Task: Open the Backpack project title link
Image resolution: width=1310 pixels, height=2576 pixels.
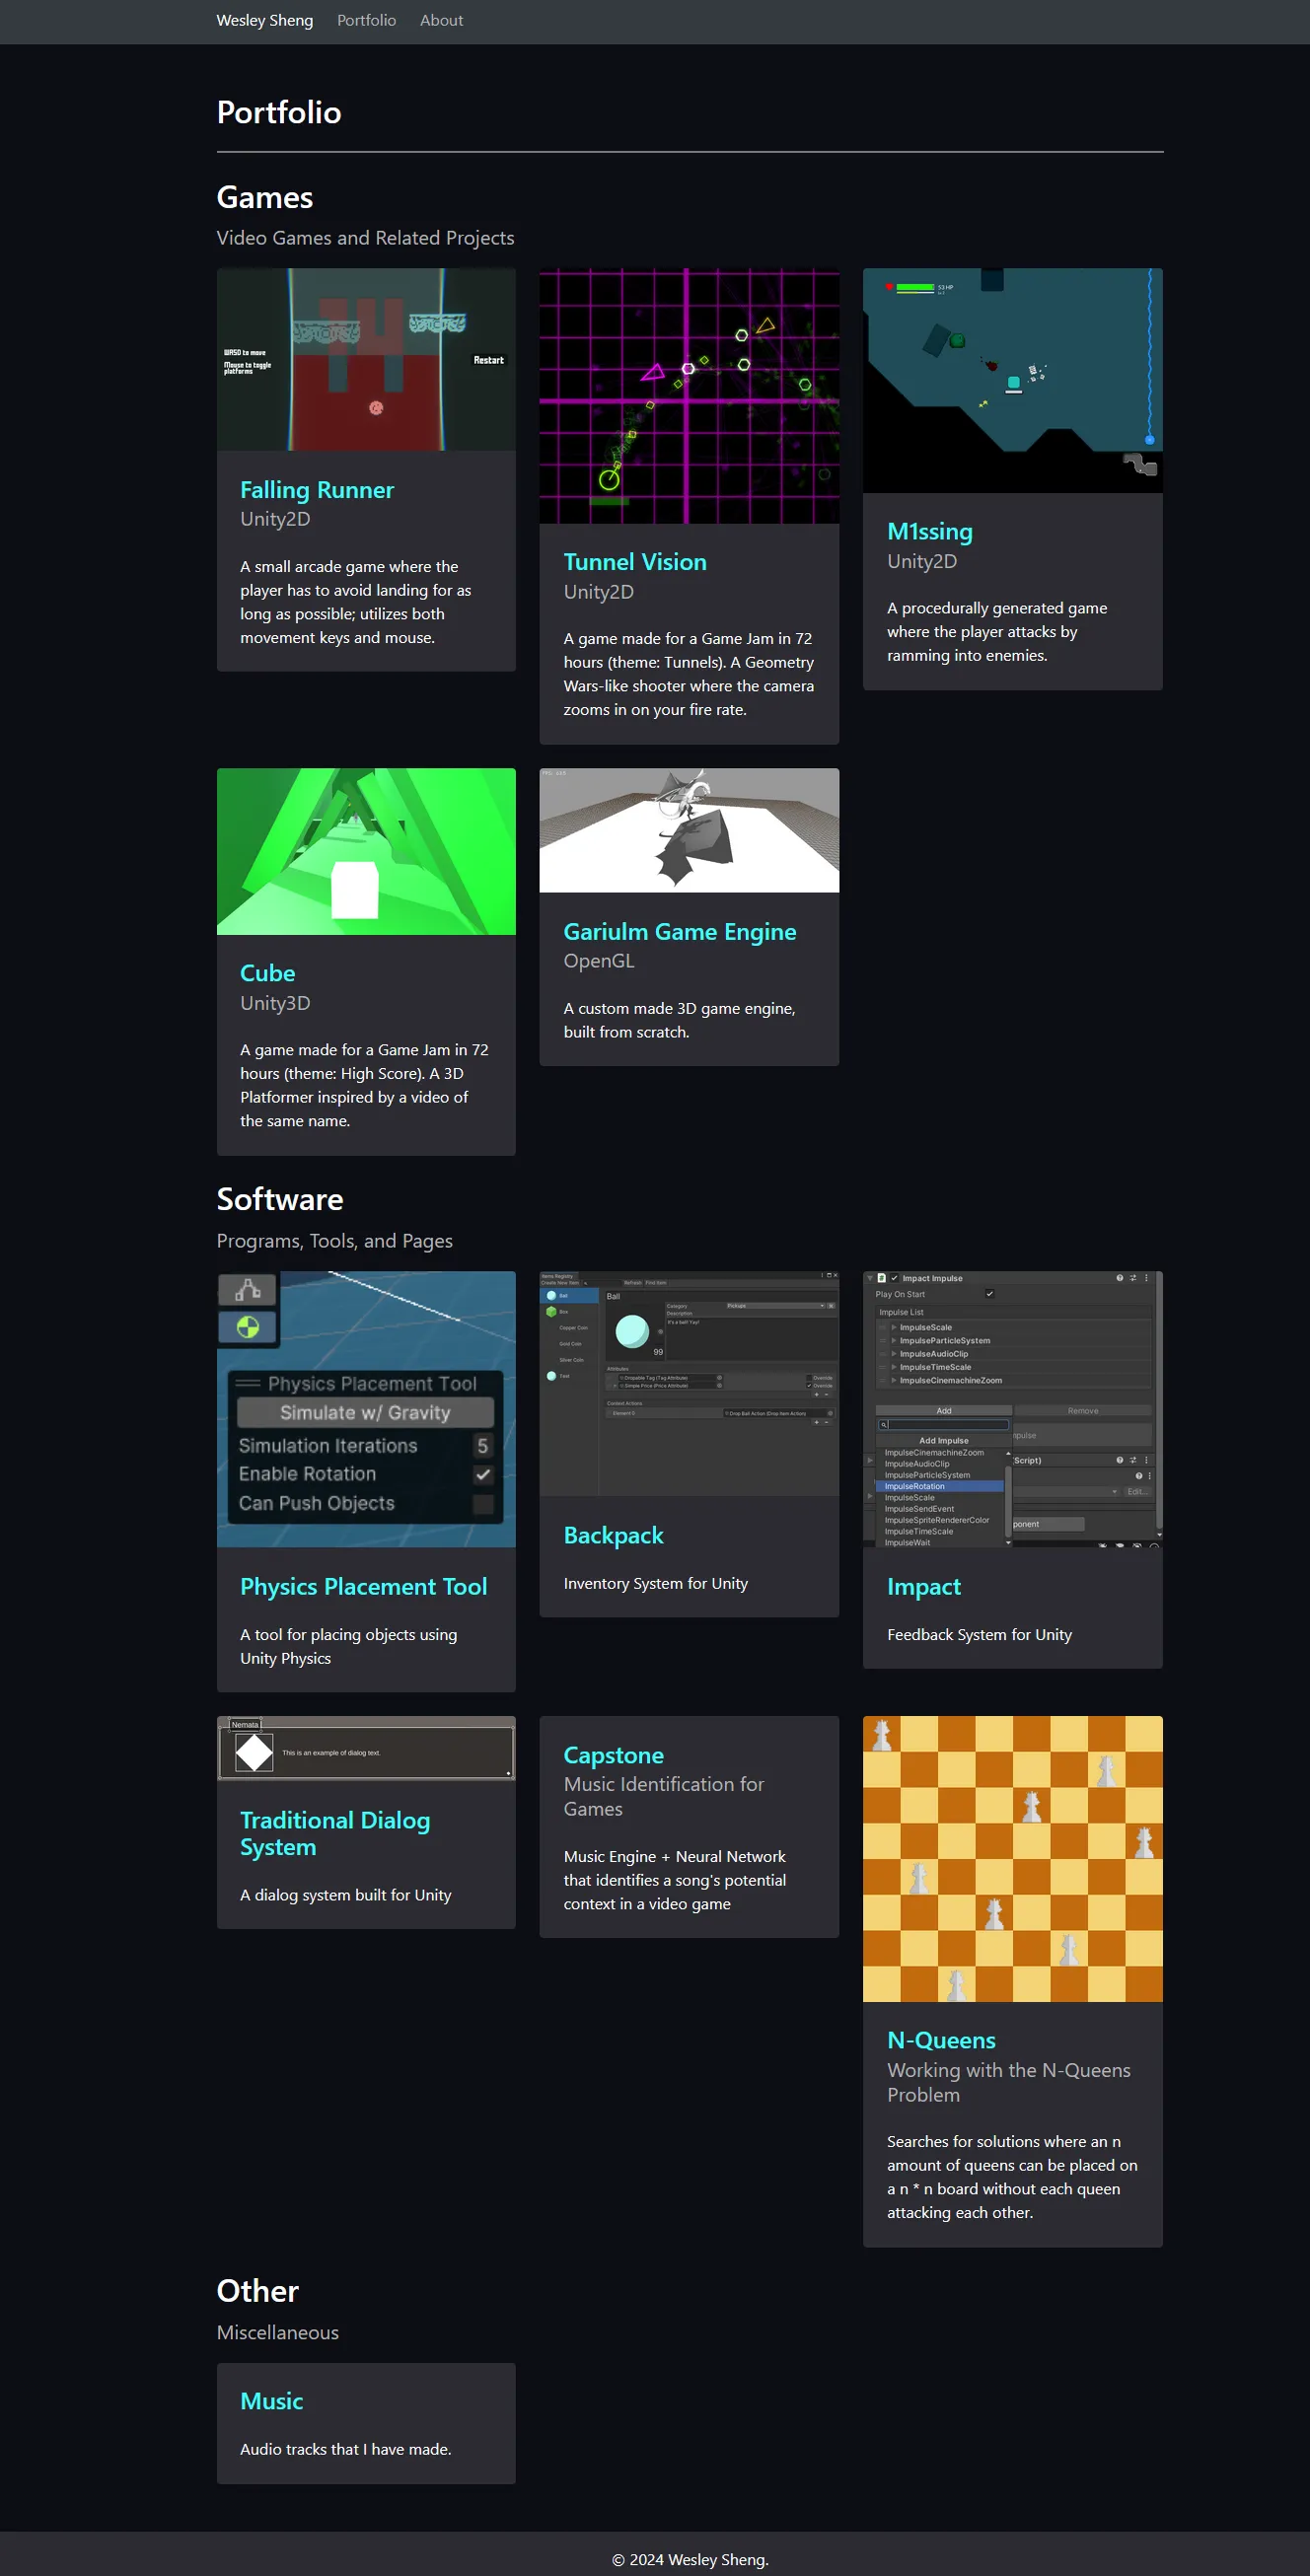Action: click(614, 1535)
